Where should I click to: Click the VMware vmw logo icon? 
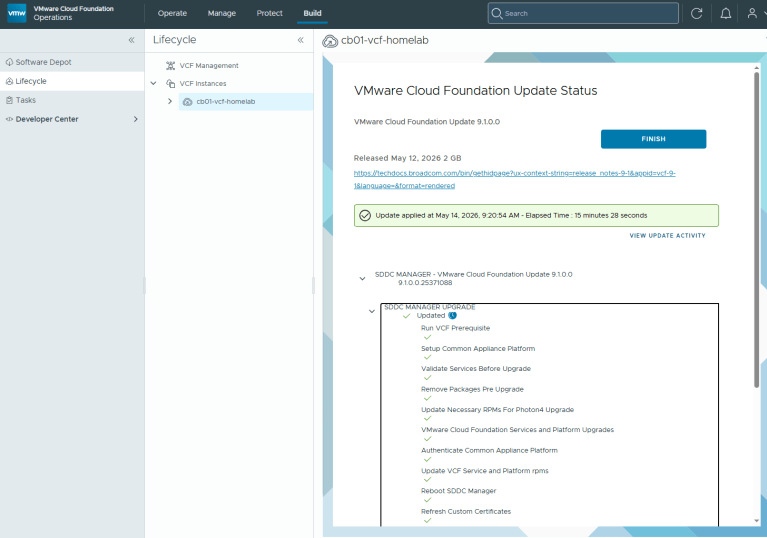[x=17, y=13]
